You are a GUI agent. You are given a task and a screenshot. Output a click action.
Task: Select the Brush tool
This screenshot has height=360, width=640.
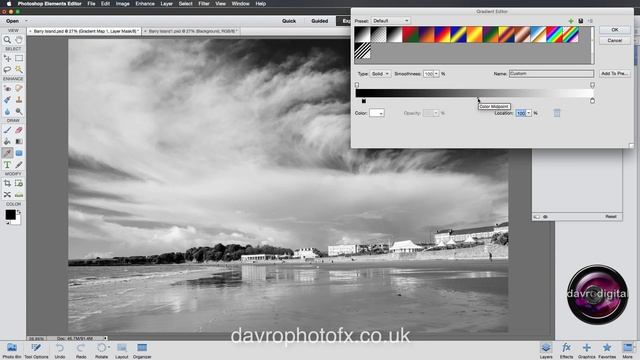pyautogui.click(x=7, y=130)
